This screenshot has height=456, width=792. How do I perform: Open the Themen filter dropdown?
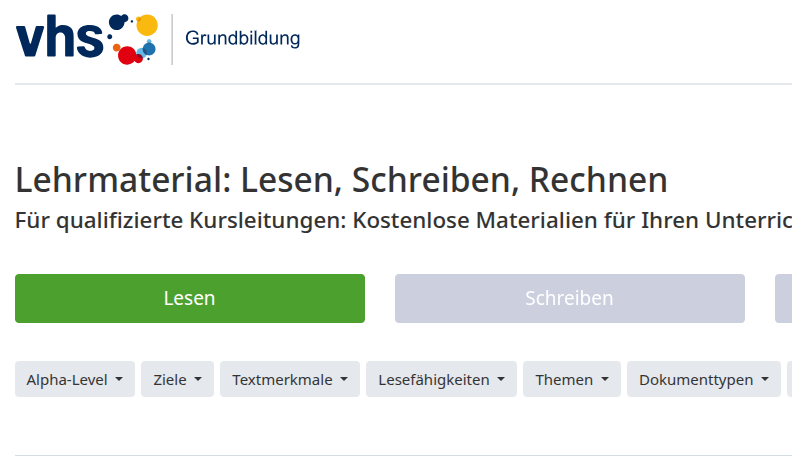coord(571,380)
